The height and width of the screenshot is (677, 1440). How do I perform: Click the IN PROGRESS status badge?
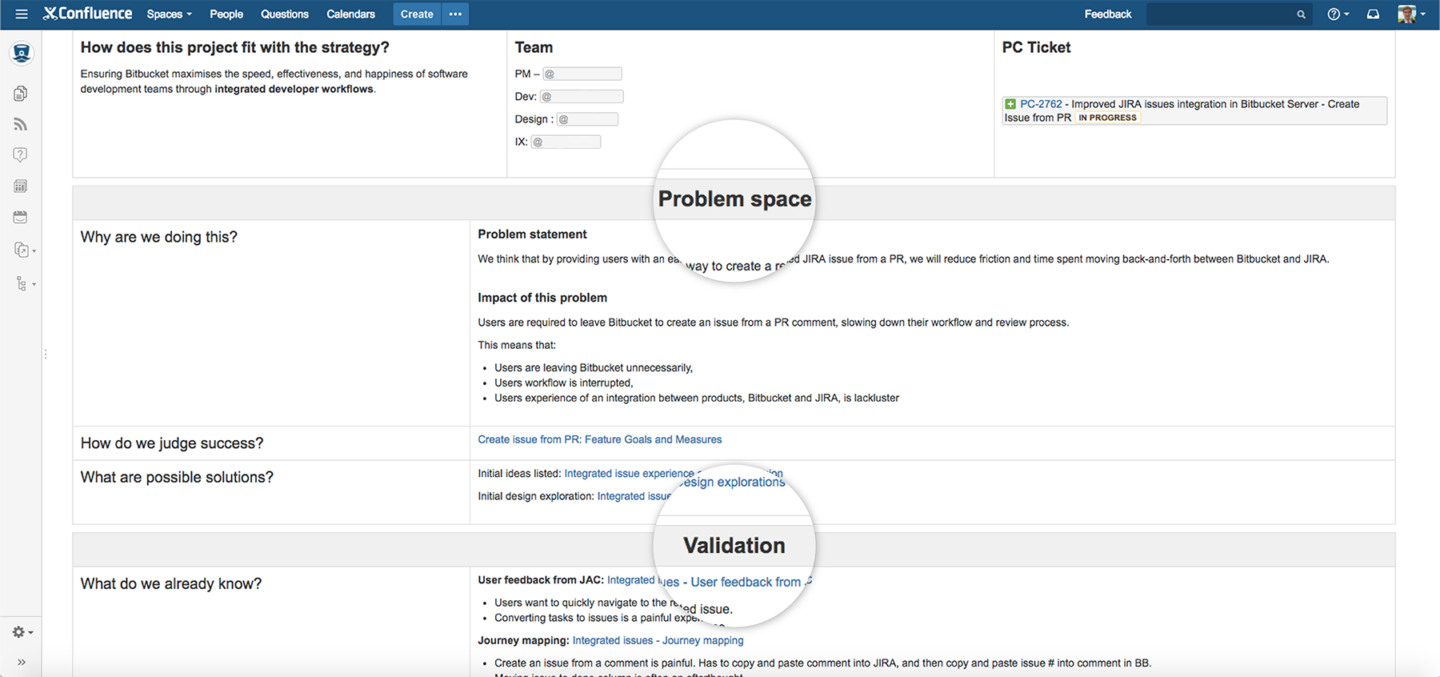click(x=1107, y=118)
